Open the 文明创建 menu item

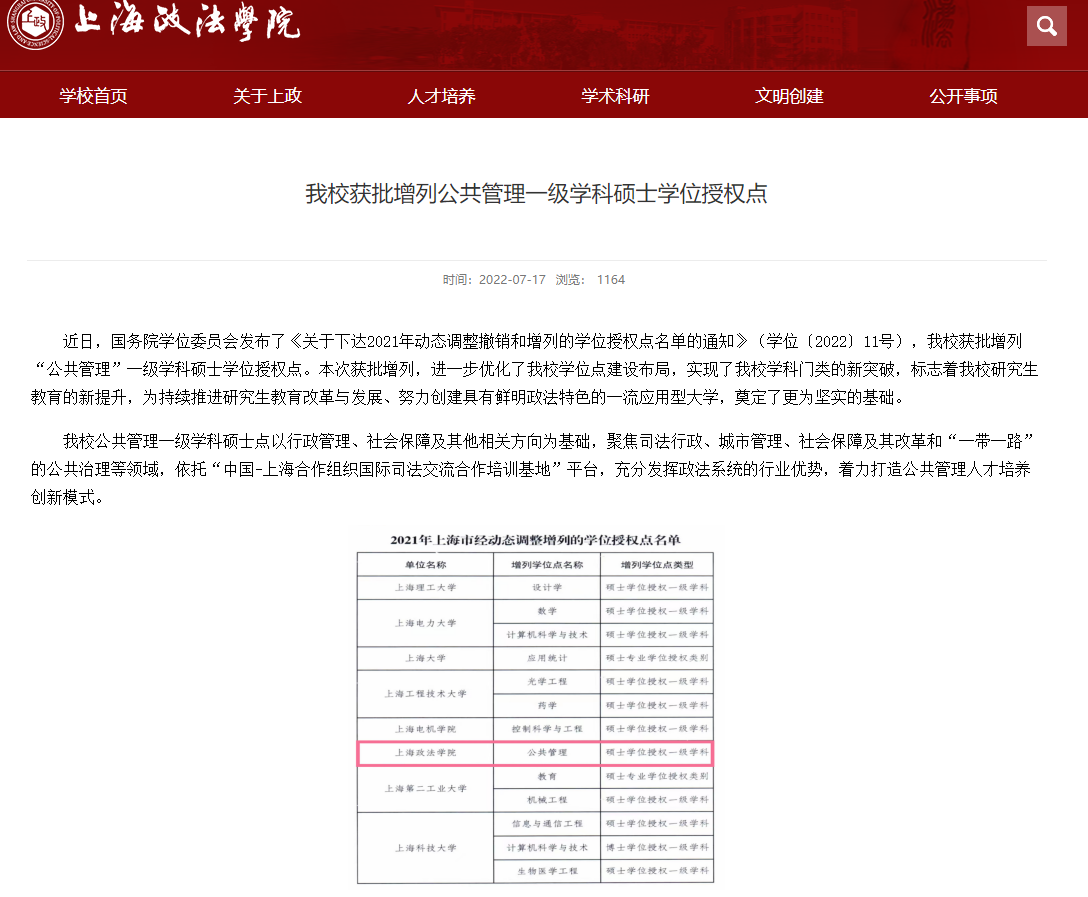click(790, 96)
